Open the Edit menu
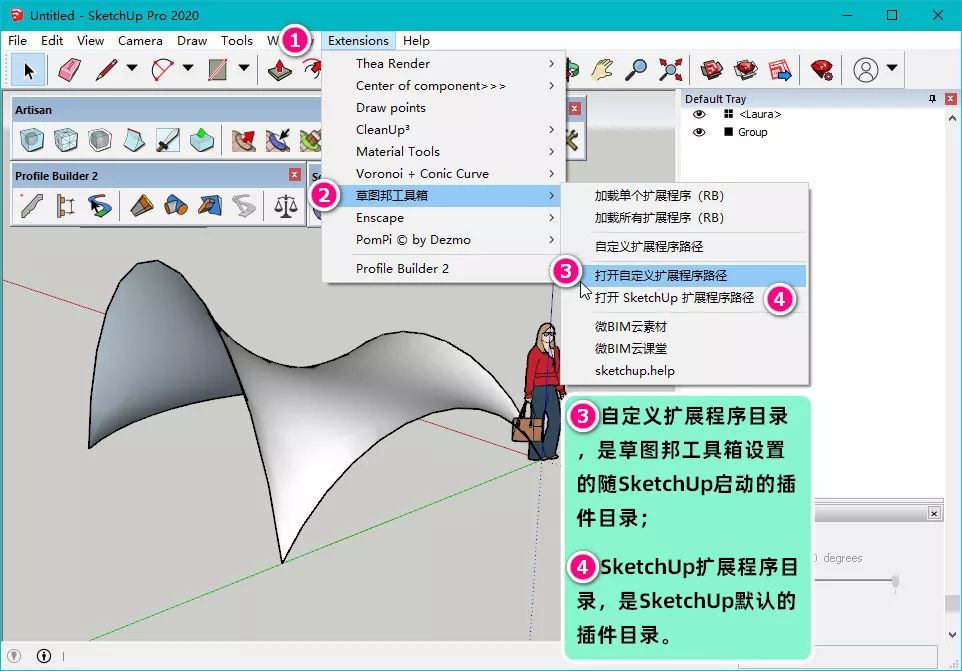Screen dimensions: 962x671 52,40
